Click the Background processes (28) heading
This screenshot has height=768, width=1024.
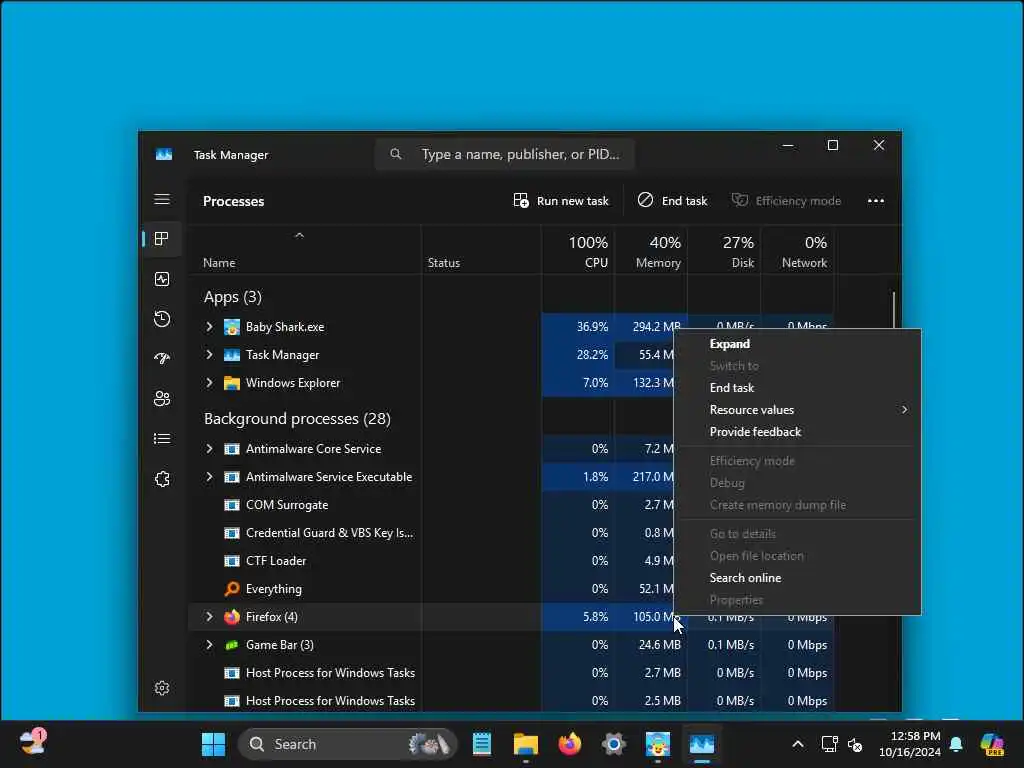297,419
